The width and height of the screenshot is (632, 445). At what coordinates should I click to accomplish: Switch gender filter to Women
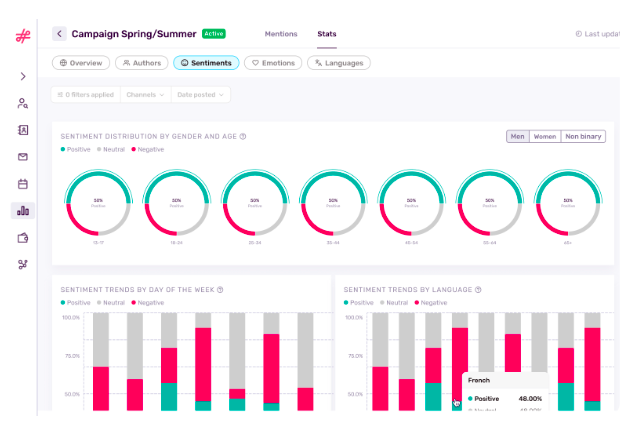pos(544,136)
